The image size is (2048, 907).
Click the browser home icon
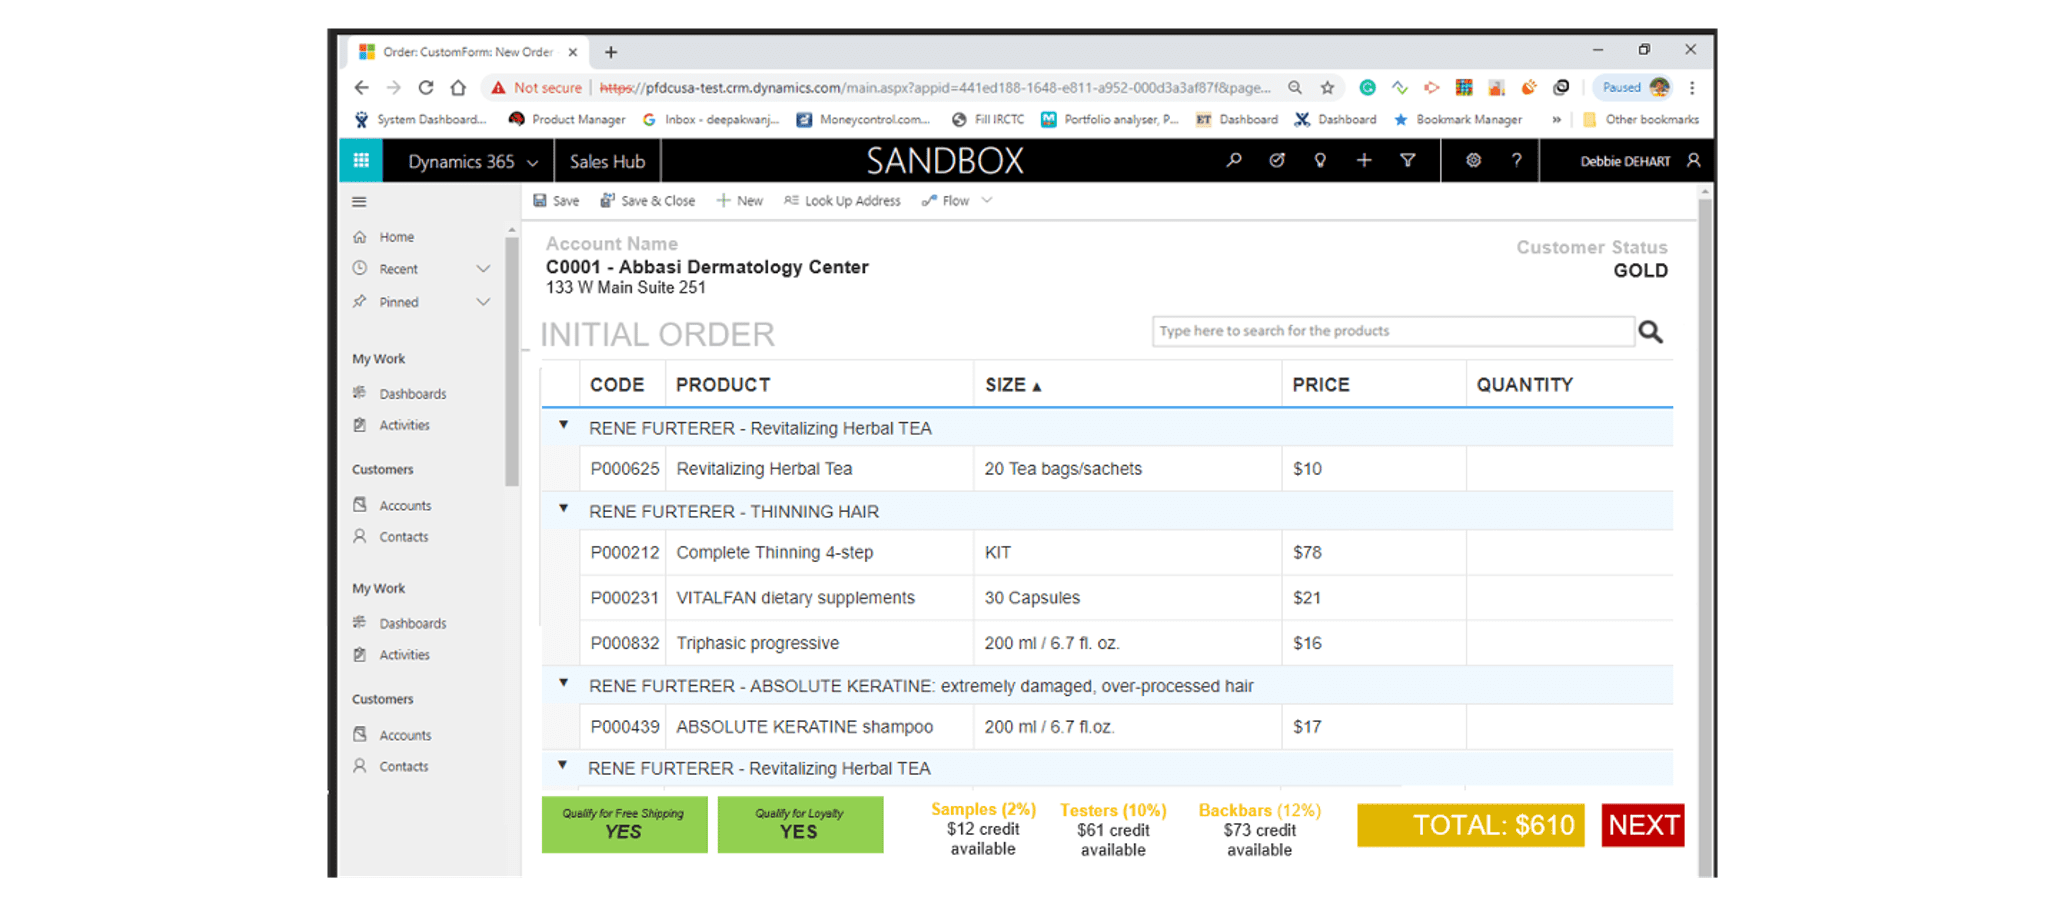[x=458, y=88]
